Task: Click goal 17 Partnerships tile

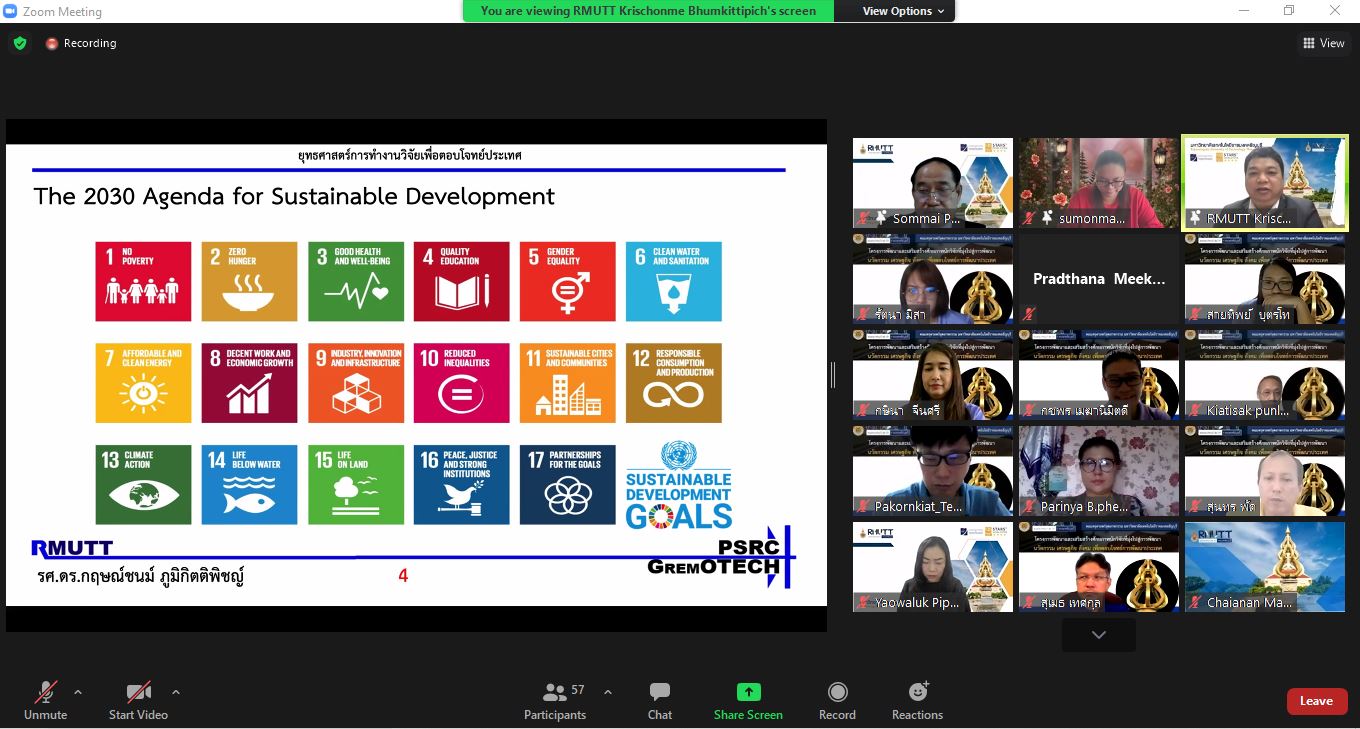Action: tap(568, 485)
